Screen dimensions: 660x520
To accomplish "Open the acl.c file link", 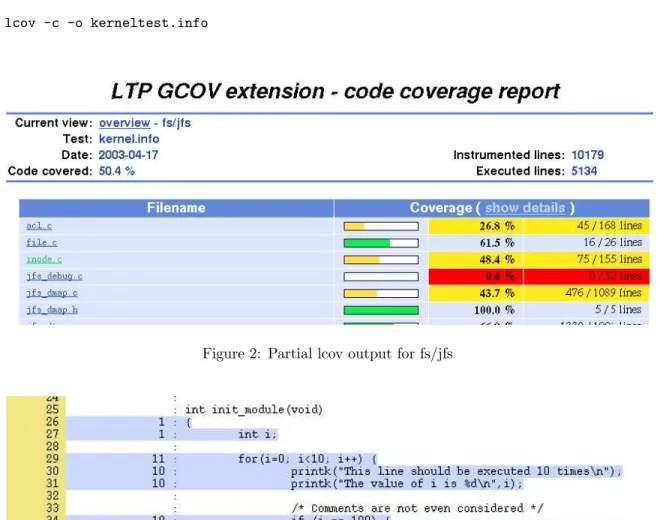I will click(x=39, y=226).
